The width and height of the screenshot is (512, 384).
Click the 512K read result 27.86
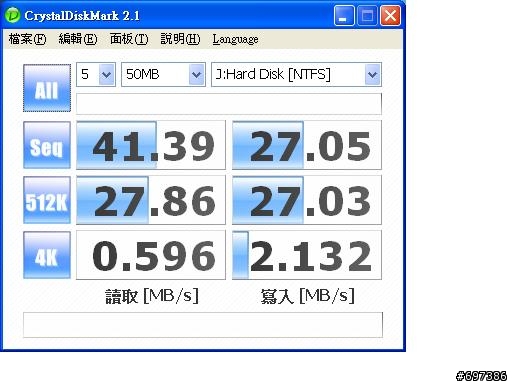point(151,200)
